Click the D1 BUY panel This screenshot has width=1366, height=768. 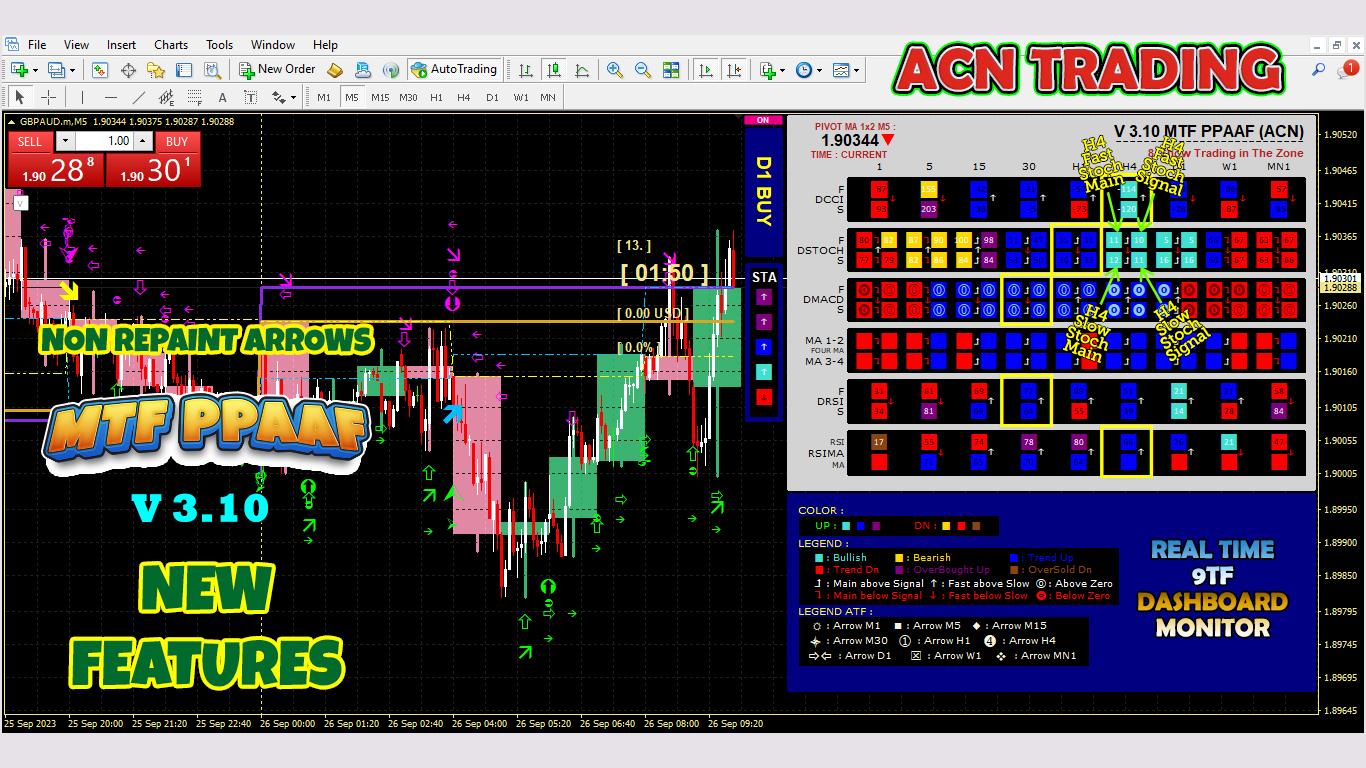tap(764, 191)
